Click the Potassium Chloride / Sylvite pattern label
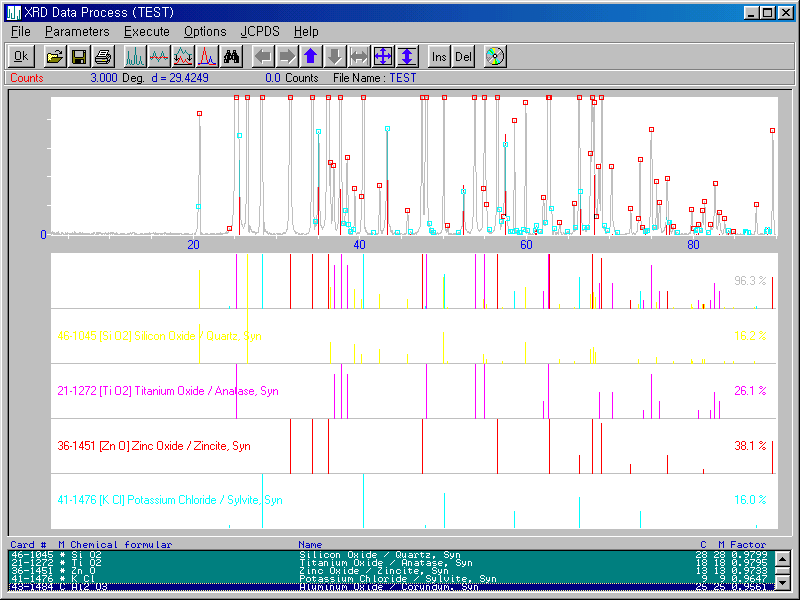Viewport: 800px width, 600px height. pos(170,500)
